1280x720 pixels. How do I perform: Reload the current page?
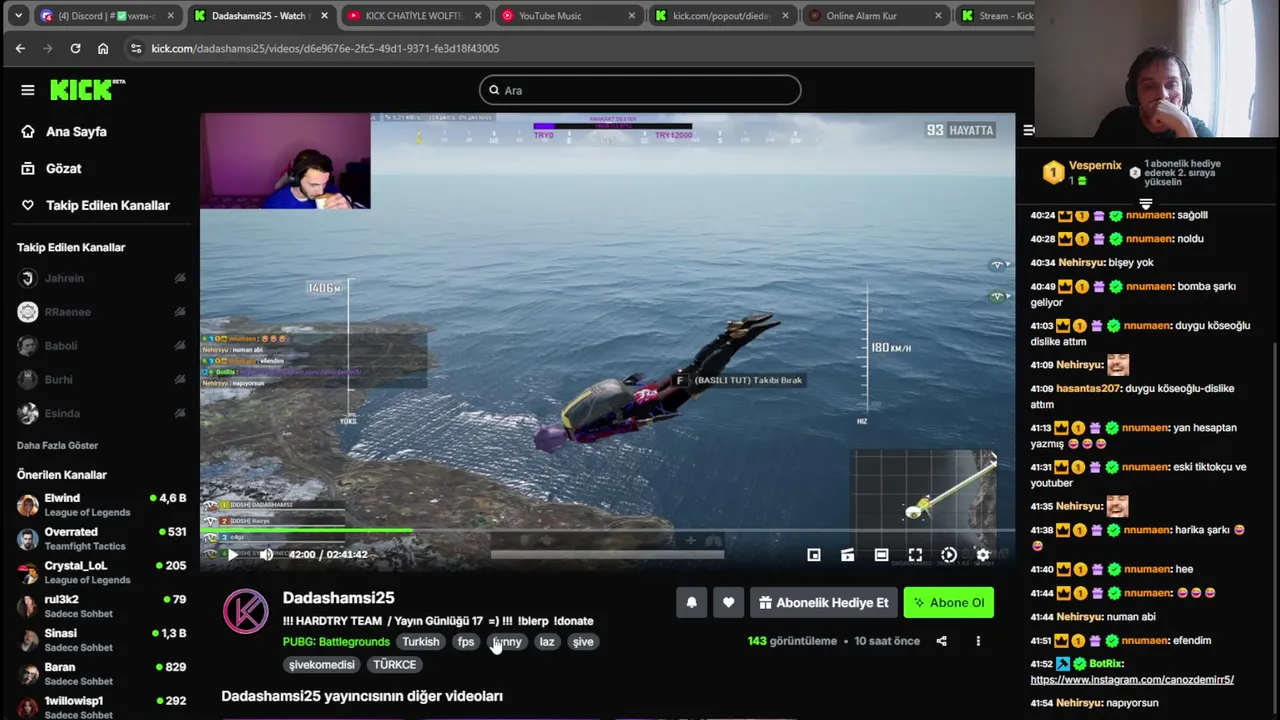click(x=75, y=48)
